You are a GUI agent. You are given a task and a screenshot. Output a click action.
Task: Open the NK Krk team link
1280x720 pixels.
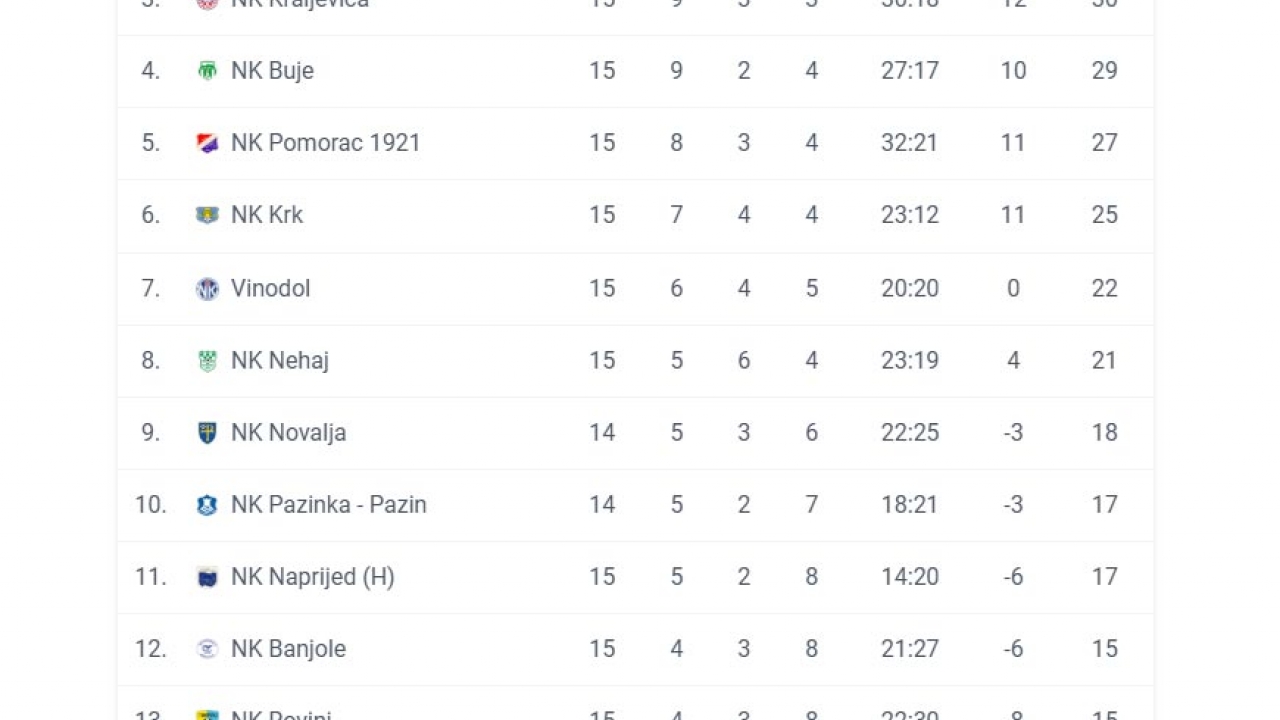[x=267, y=215]
